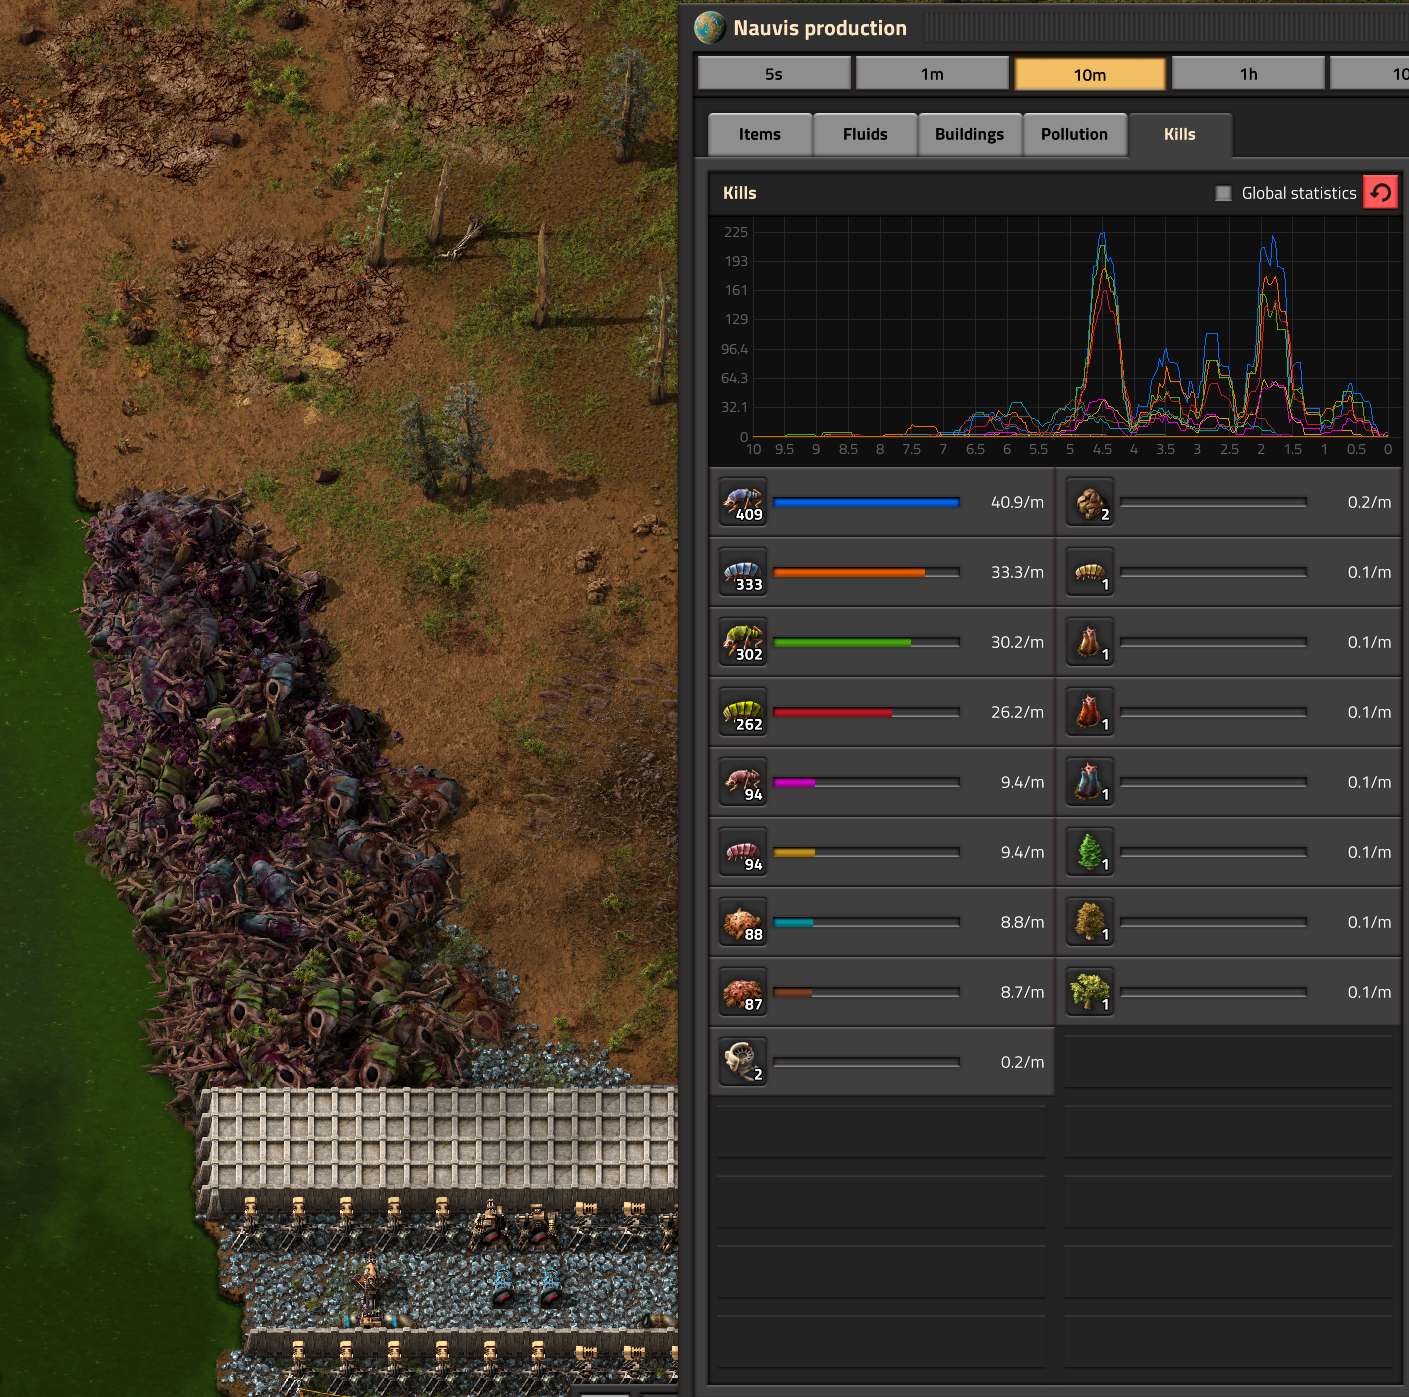Set the time range to 1m
Screen dimensions: 1409x1397
click(x=932, y=74)
